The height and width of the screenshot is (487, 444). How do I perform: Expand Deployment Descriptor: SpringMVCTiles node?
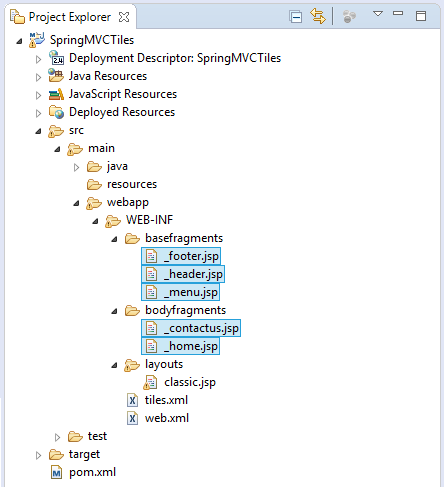coord(38,59)
